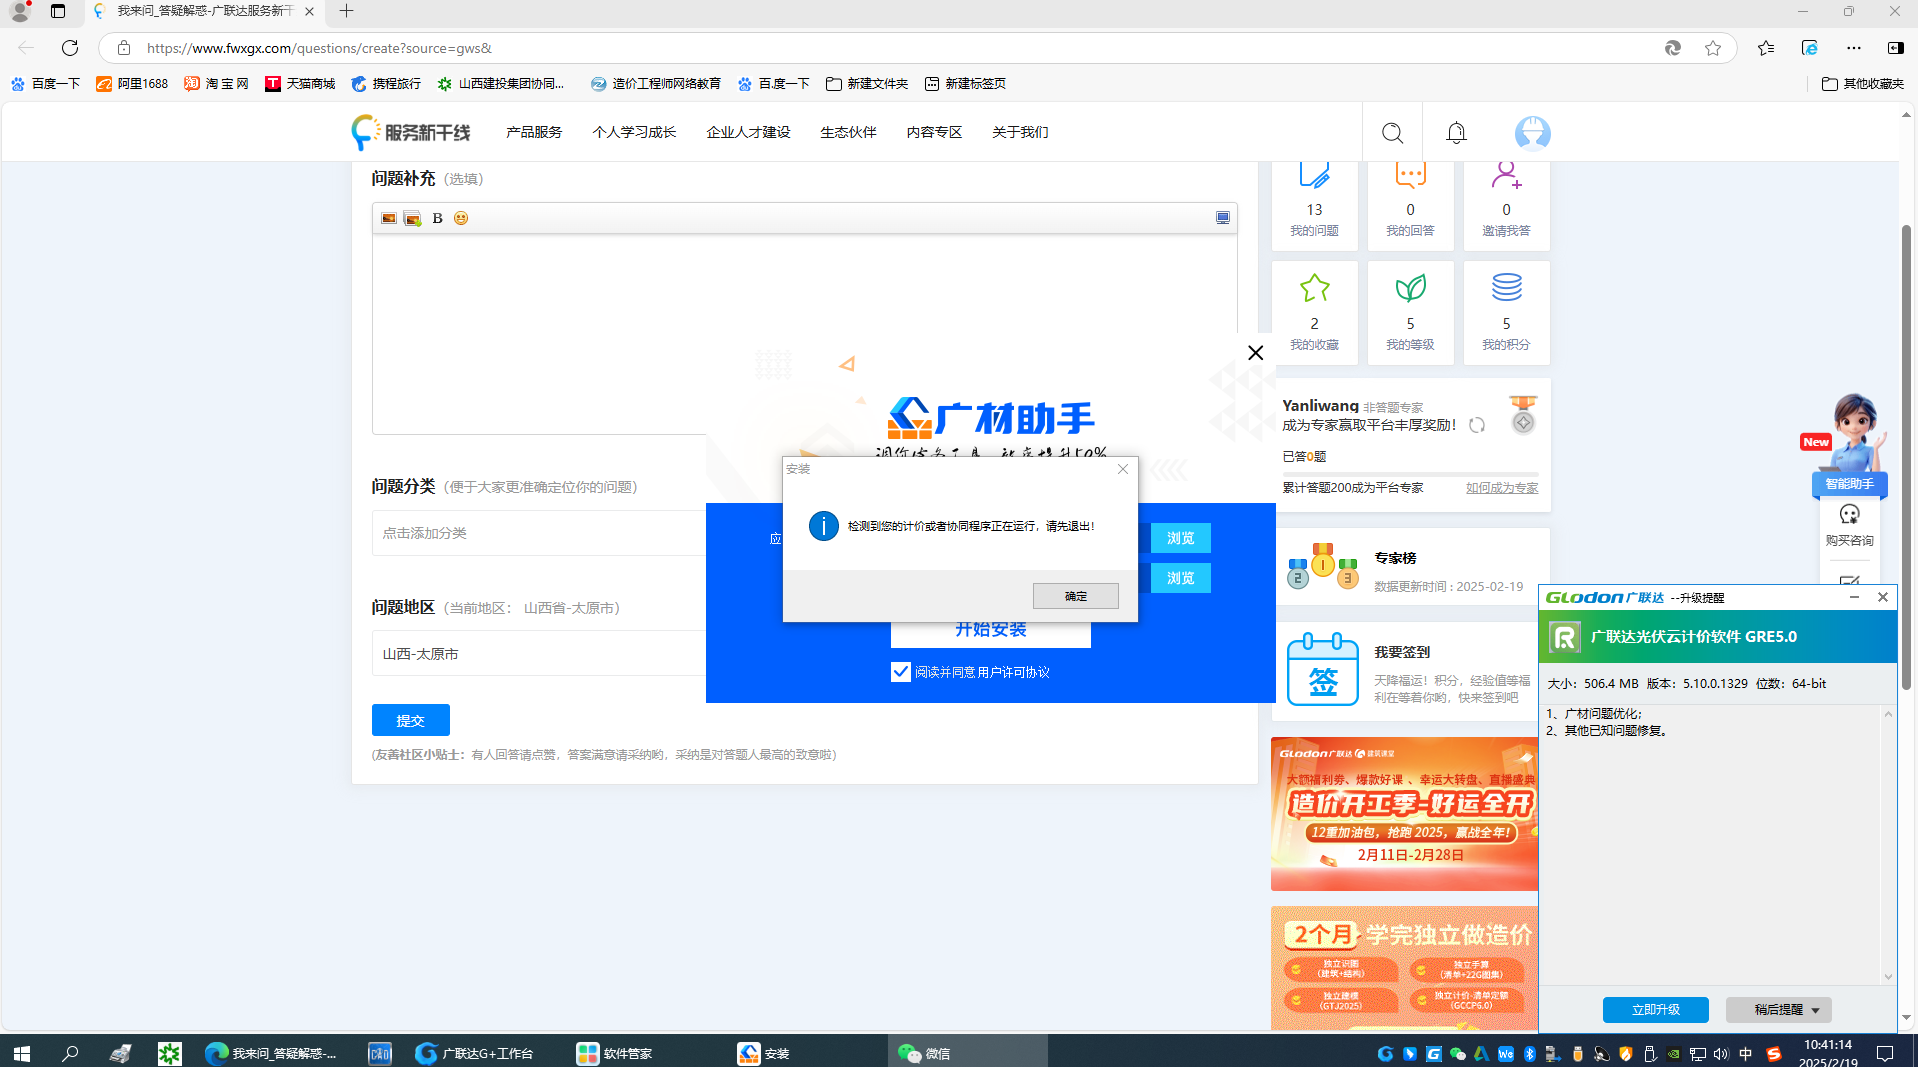Open the user avatar in site header
Image resolution: width=1918 pixels, height=1067 pixels.
click(x=1532, y=133)
